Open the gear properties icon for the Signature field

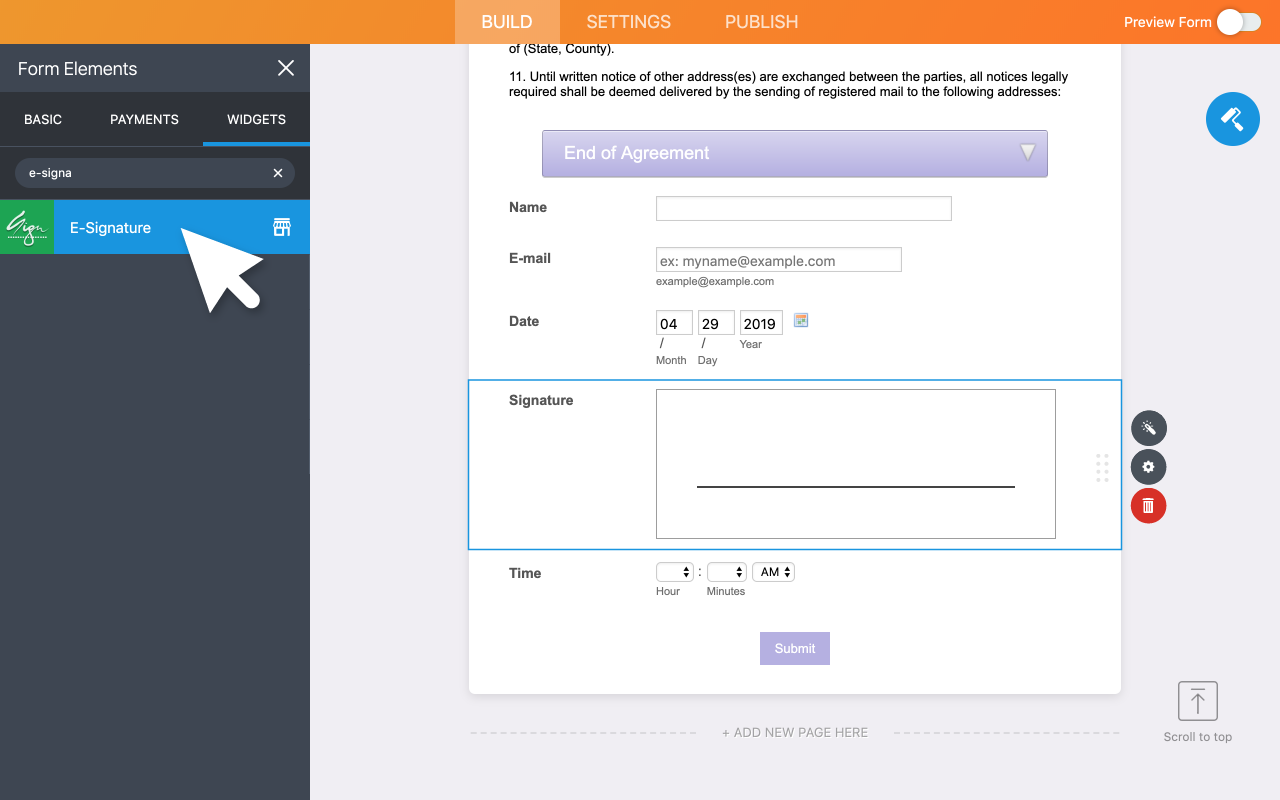click(1148, 466)
